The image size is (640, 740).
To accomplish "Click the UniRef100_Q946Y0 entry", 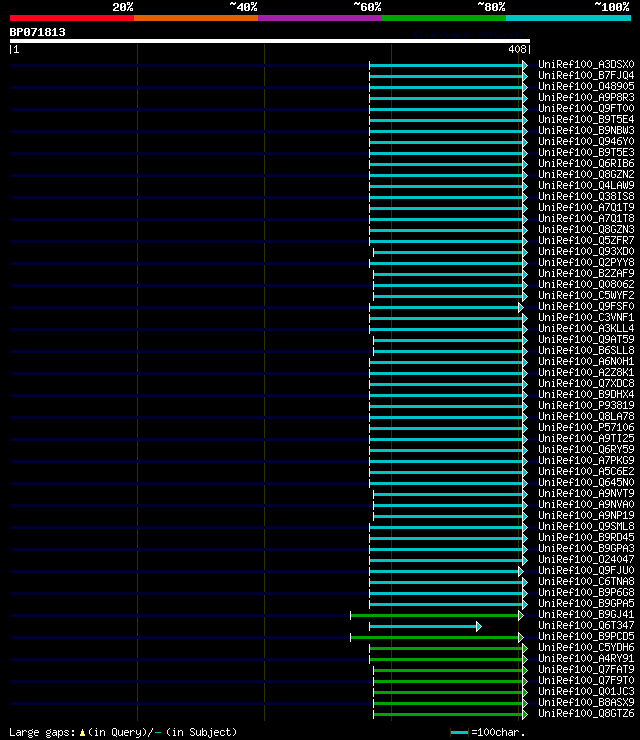I will pyautogui.click(x=586, y=142).
